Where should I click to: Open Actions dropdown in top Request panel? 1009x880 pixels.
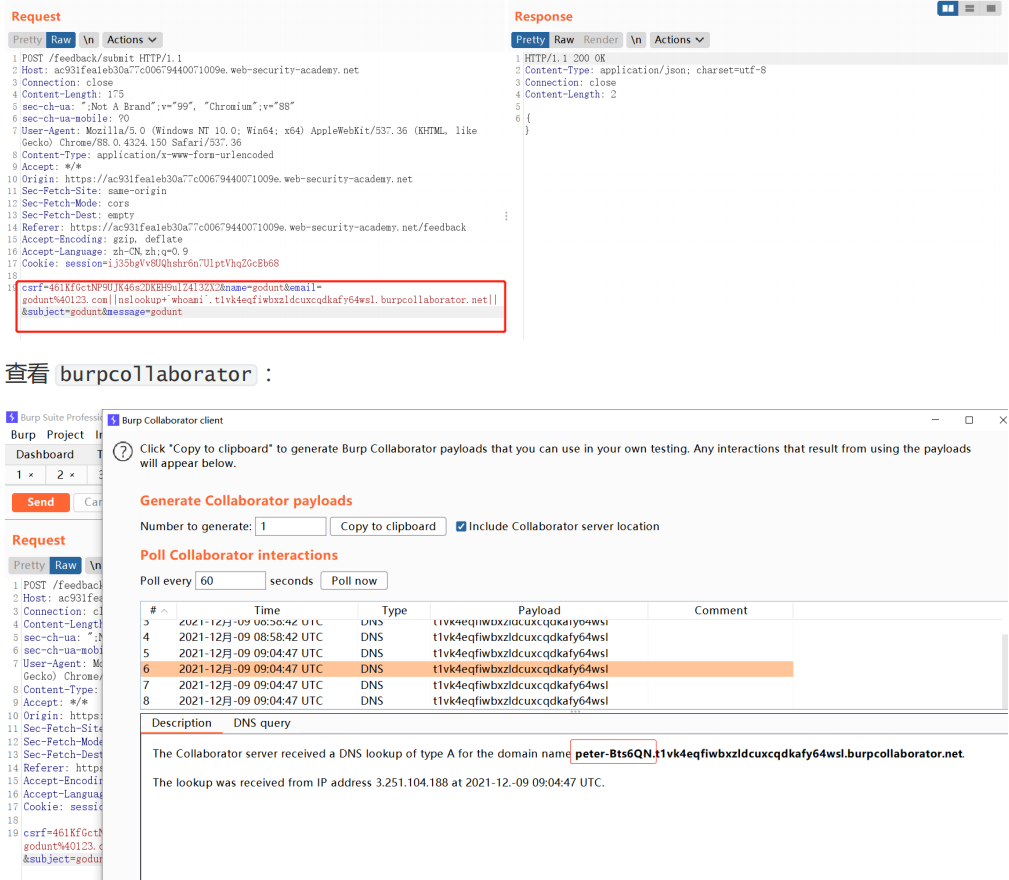(132, 39)
